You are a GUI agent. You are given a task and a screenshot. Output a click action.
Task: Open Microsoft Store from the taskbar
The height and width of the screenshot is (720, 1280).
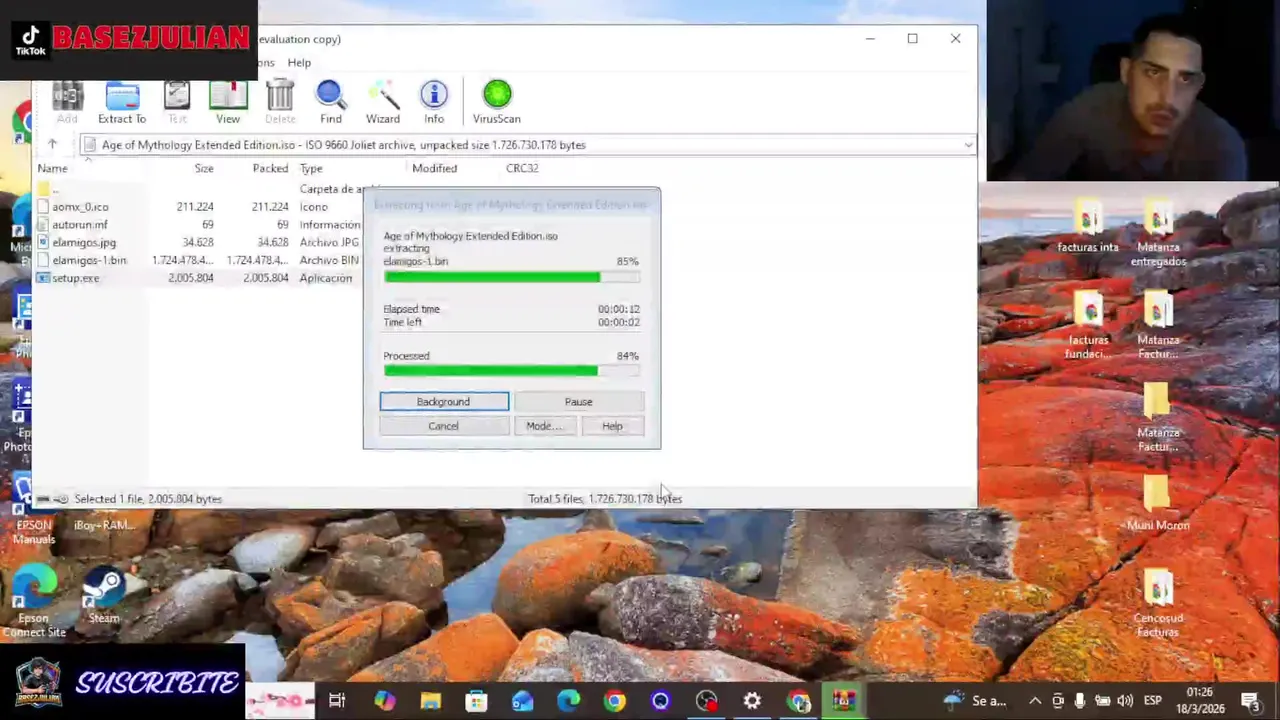[476, 701]
